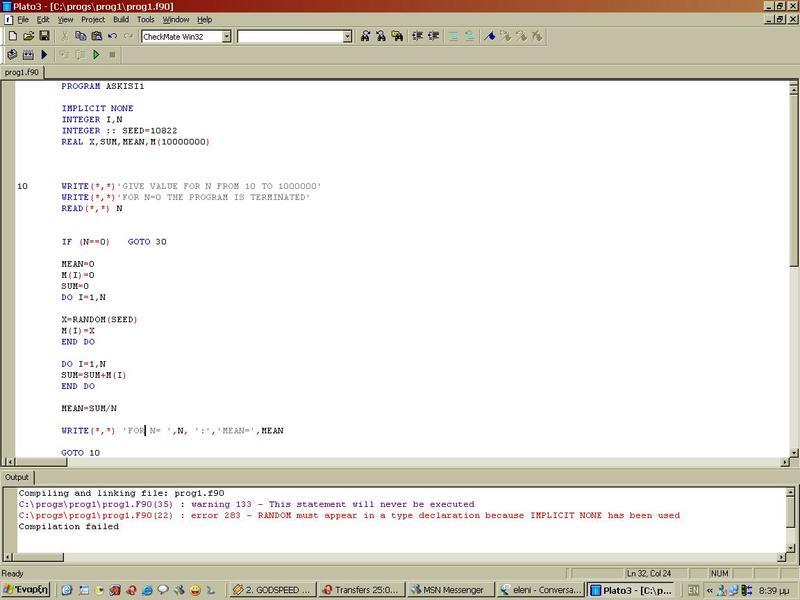Click the Start button in the taskbar

[27, 590]
